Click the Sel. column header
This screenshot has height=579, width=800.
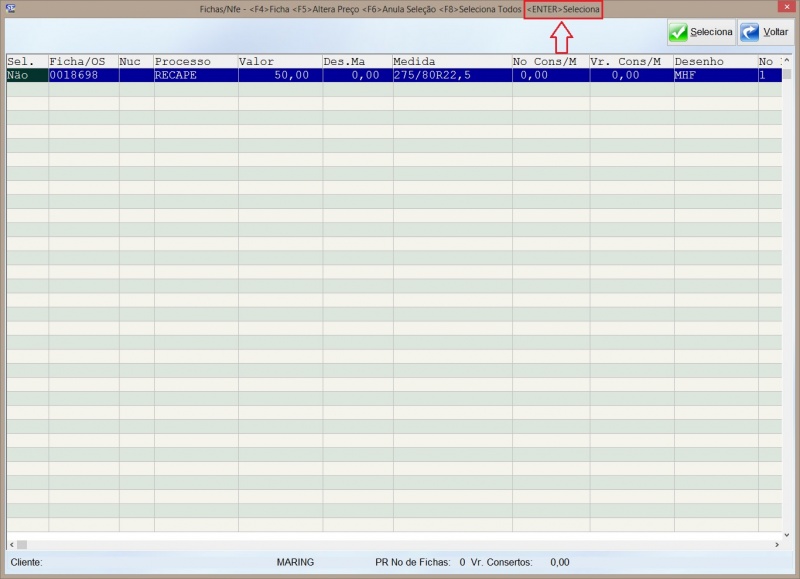coord(26,61)
